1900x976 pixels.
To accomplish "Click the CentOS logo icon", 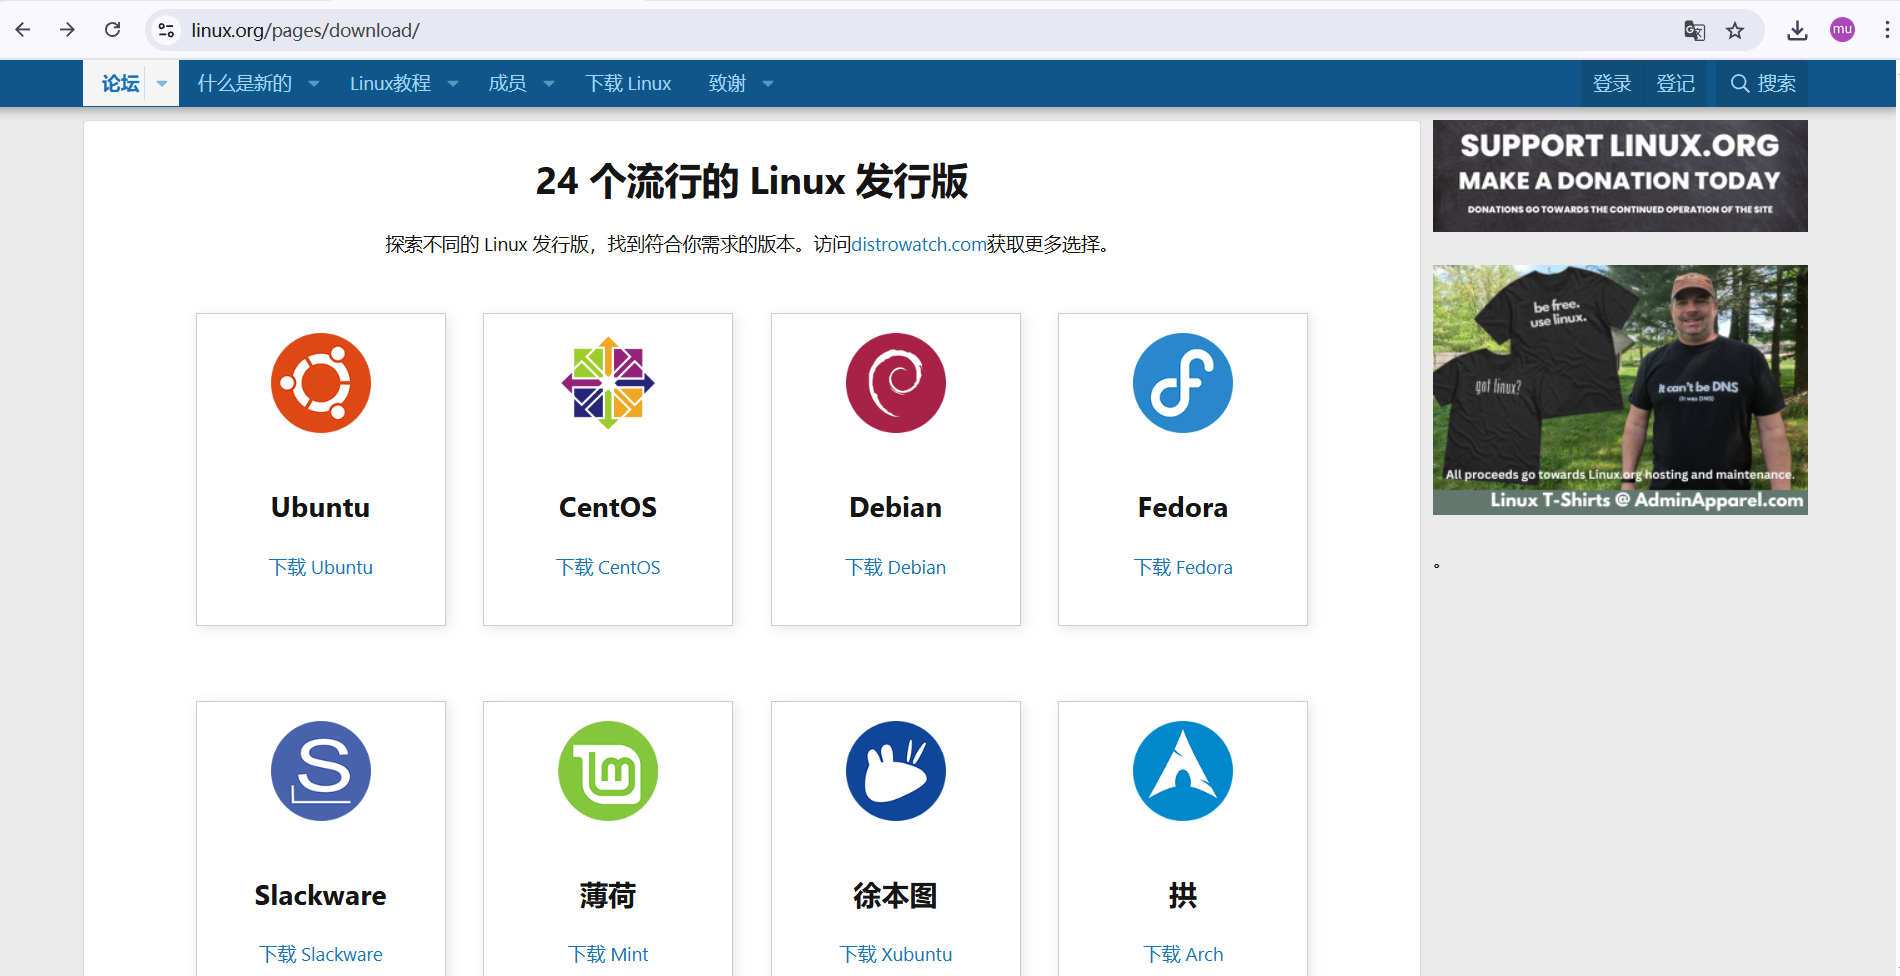I will coord(608,383).
